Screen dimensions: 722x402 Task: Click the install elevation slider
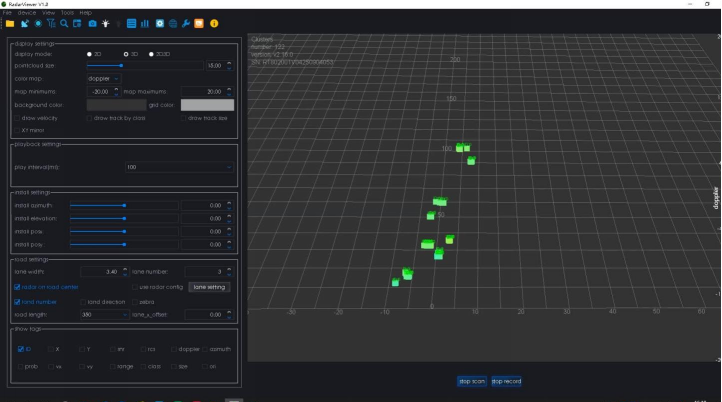tap(124, 219)
